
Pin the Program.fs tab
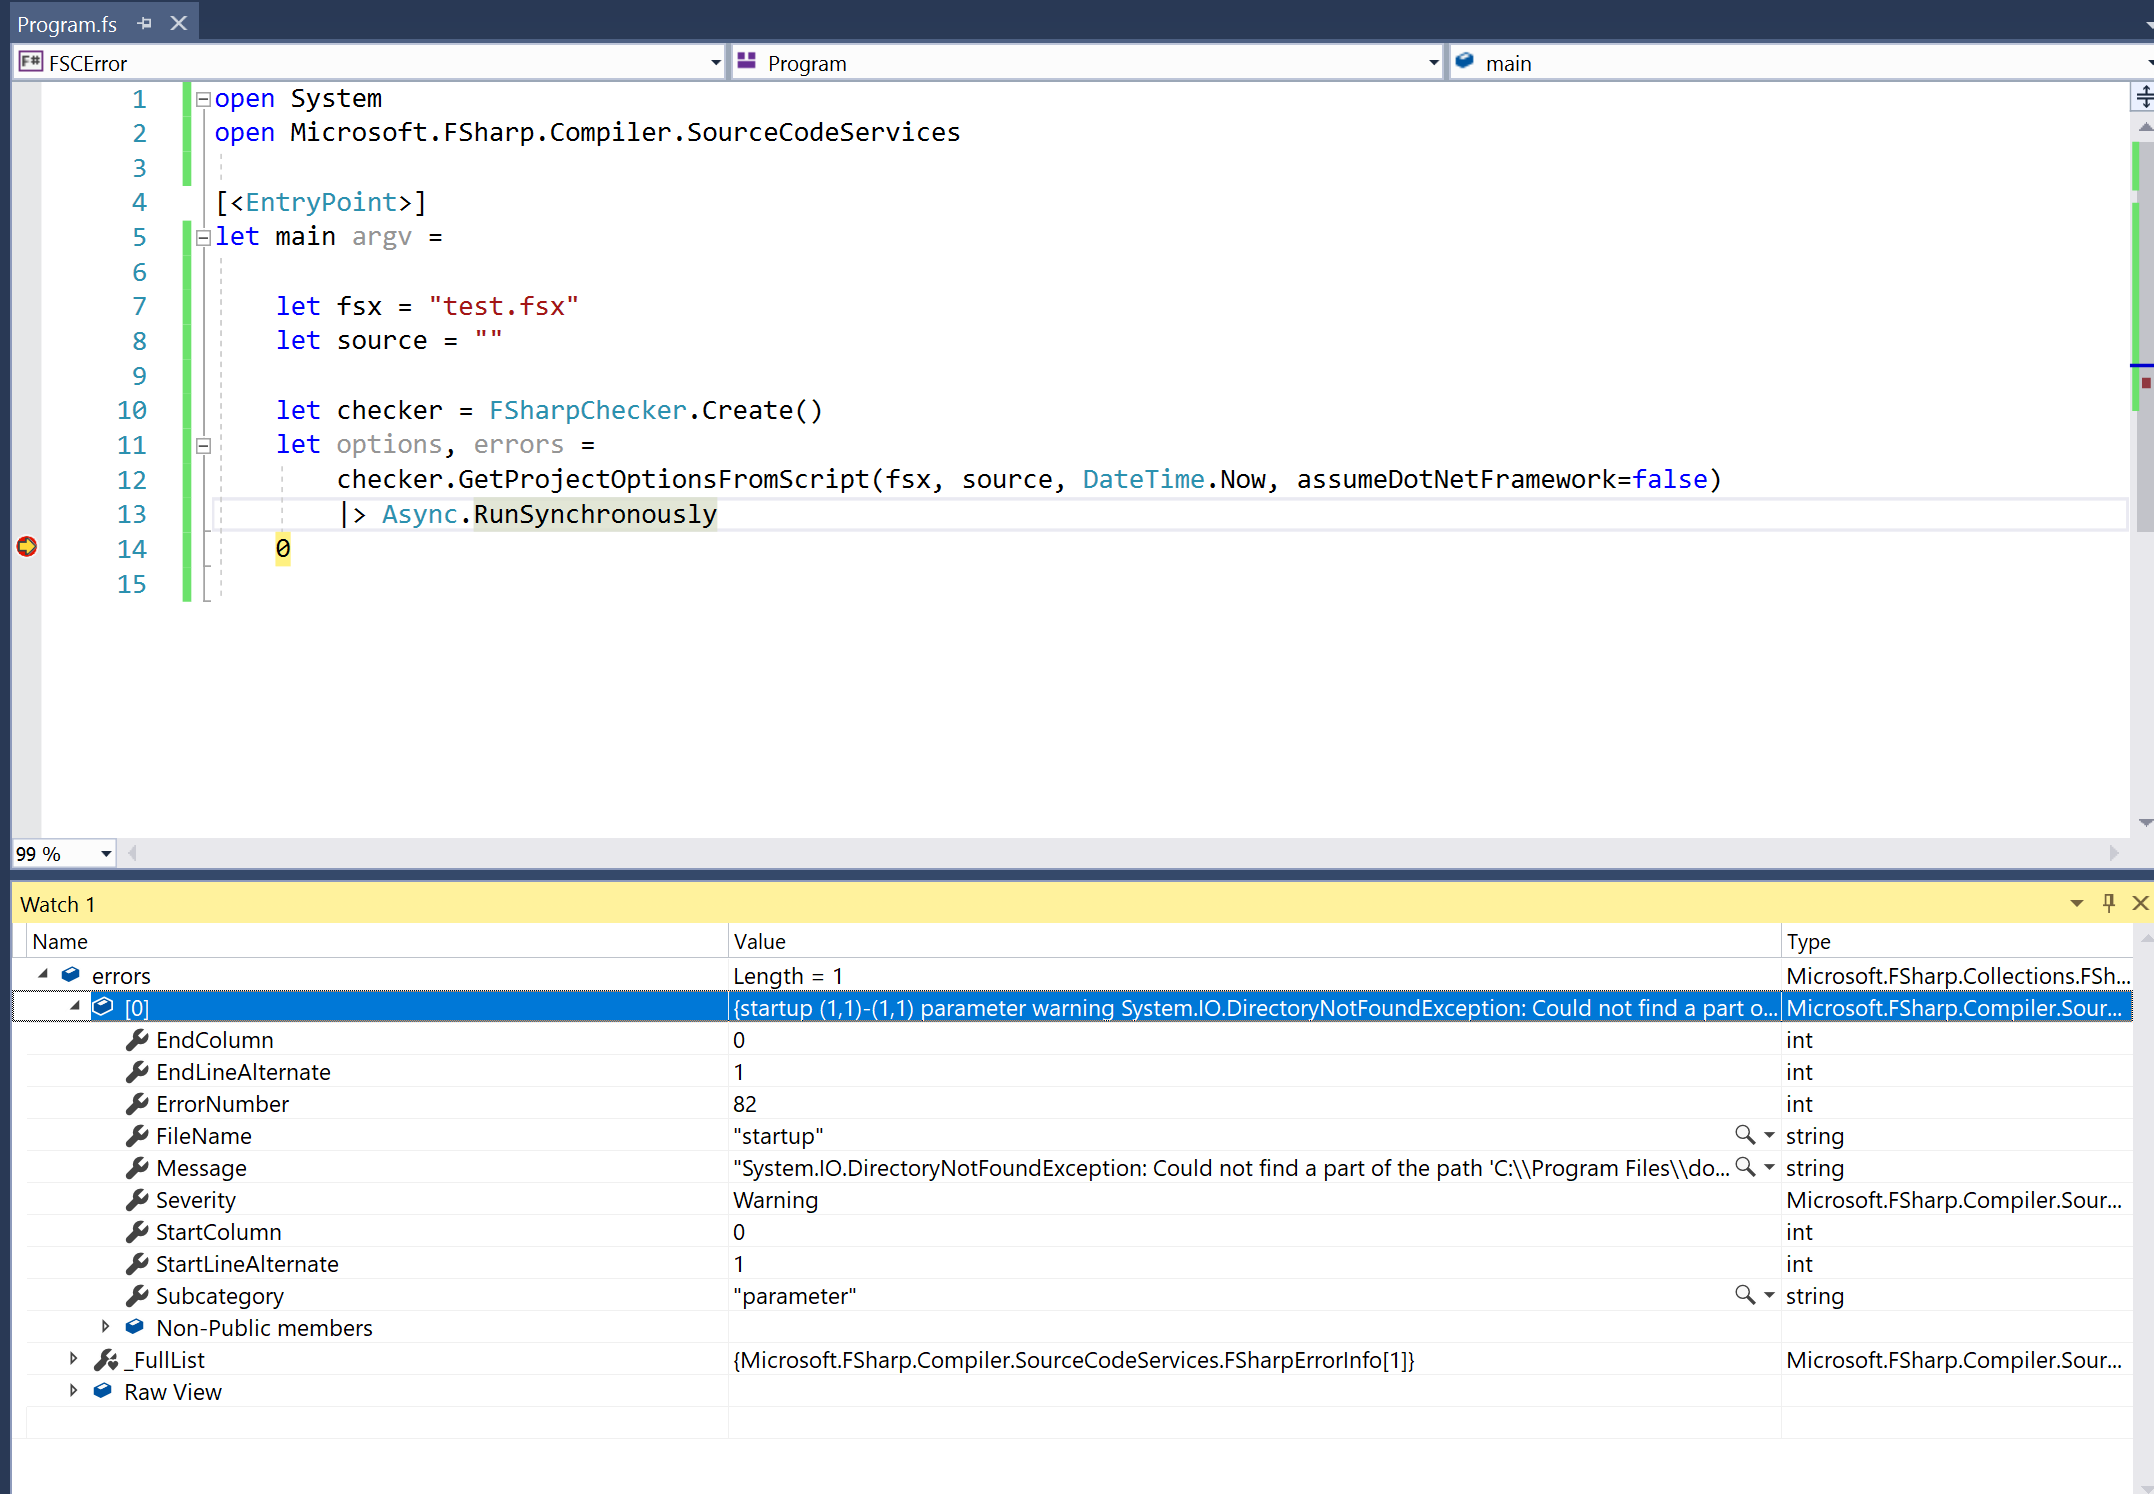point(145,23)
